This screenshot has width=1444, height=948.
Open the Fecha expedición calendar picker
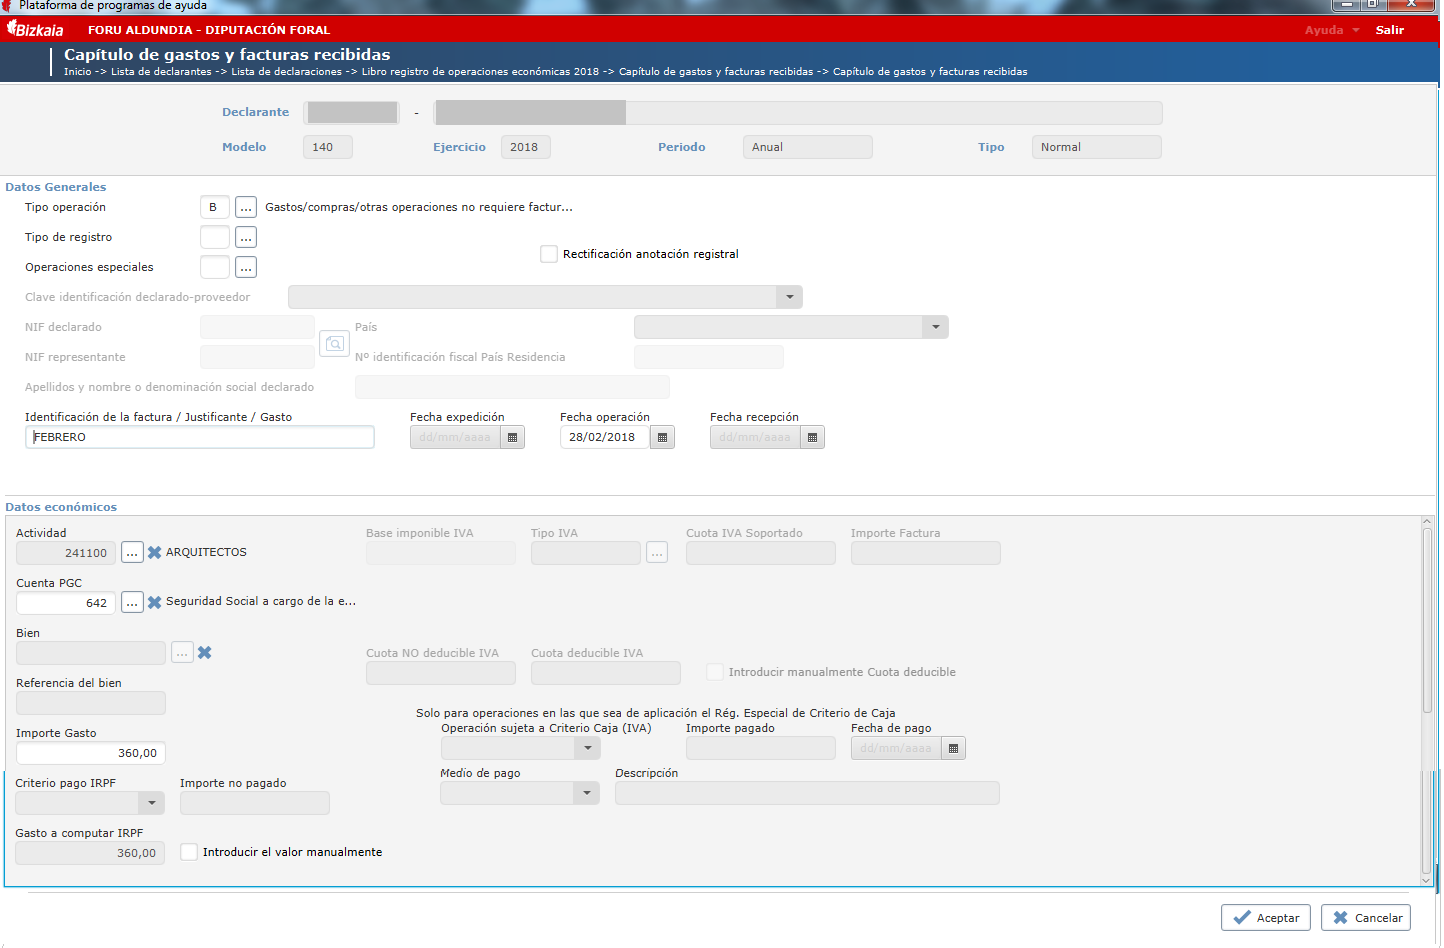click(x=513, y=437)
